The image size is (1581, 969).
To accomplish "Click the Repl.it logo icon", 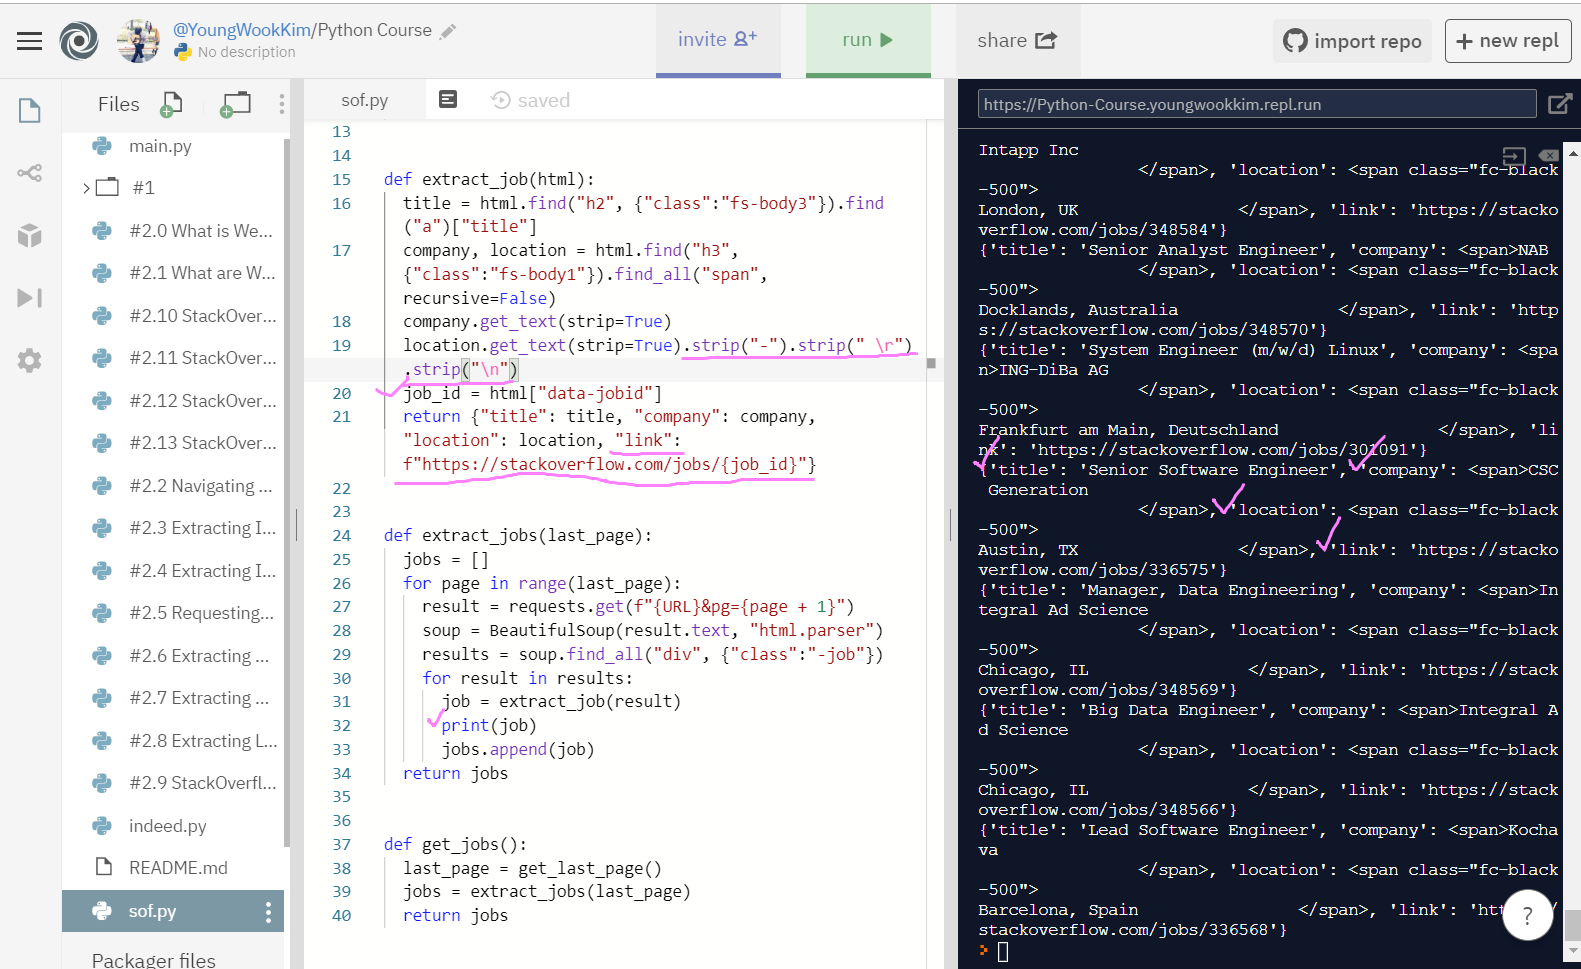I will [x=79, y=41].
